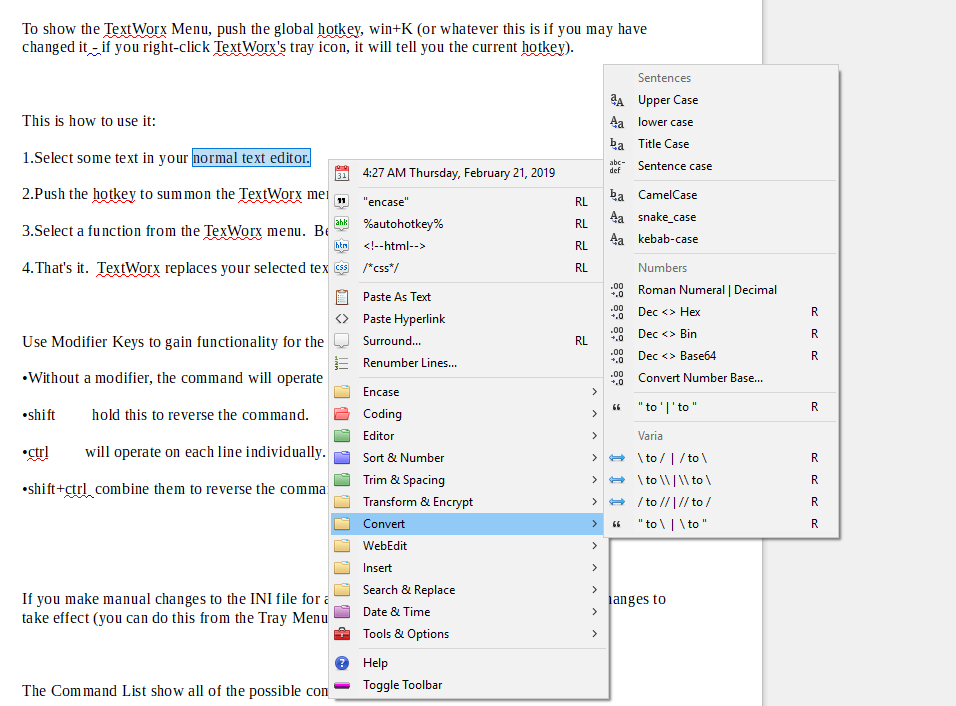
Task: Select / to // conversion entry
Action: (721, 502)
